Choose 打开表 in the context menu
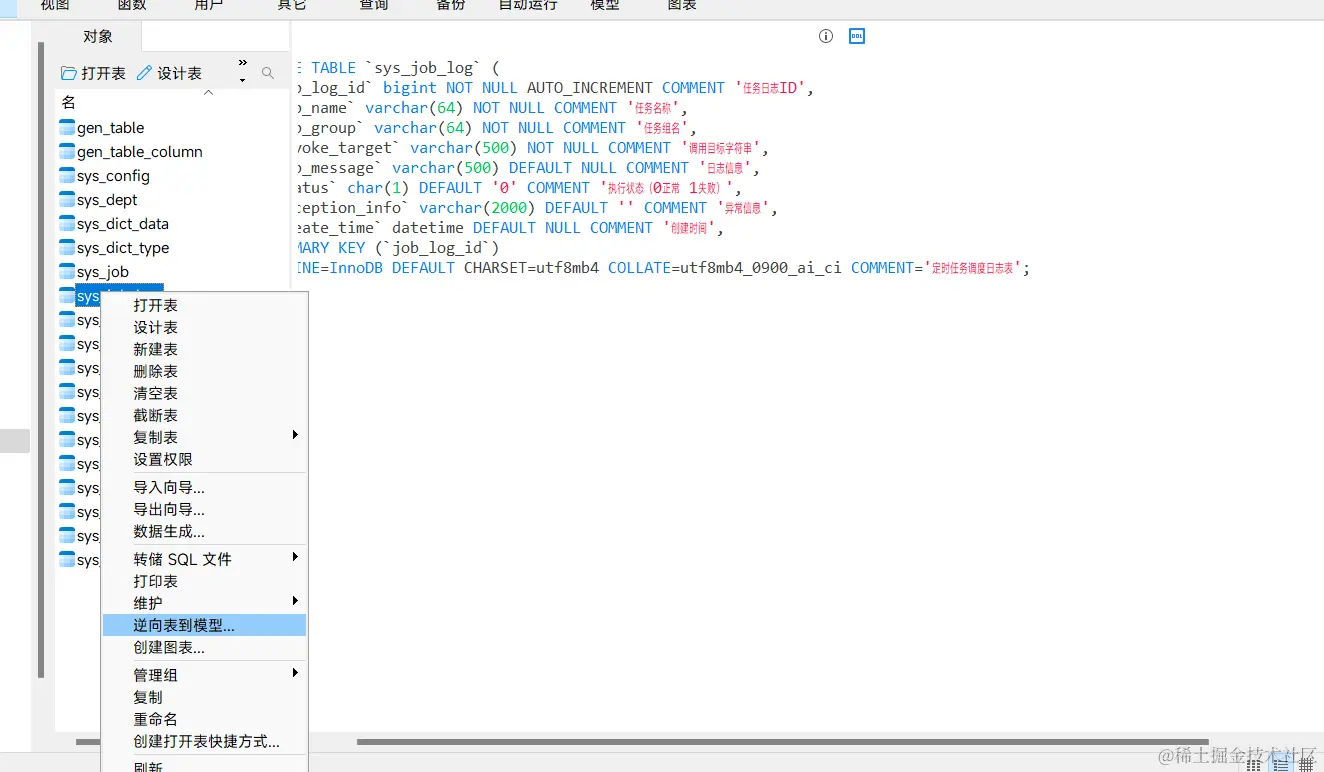Viewport: 1324px width, 772px height. click(205, 305)
